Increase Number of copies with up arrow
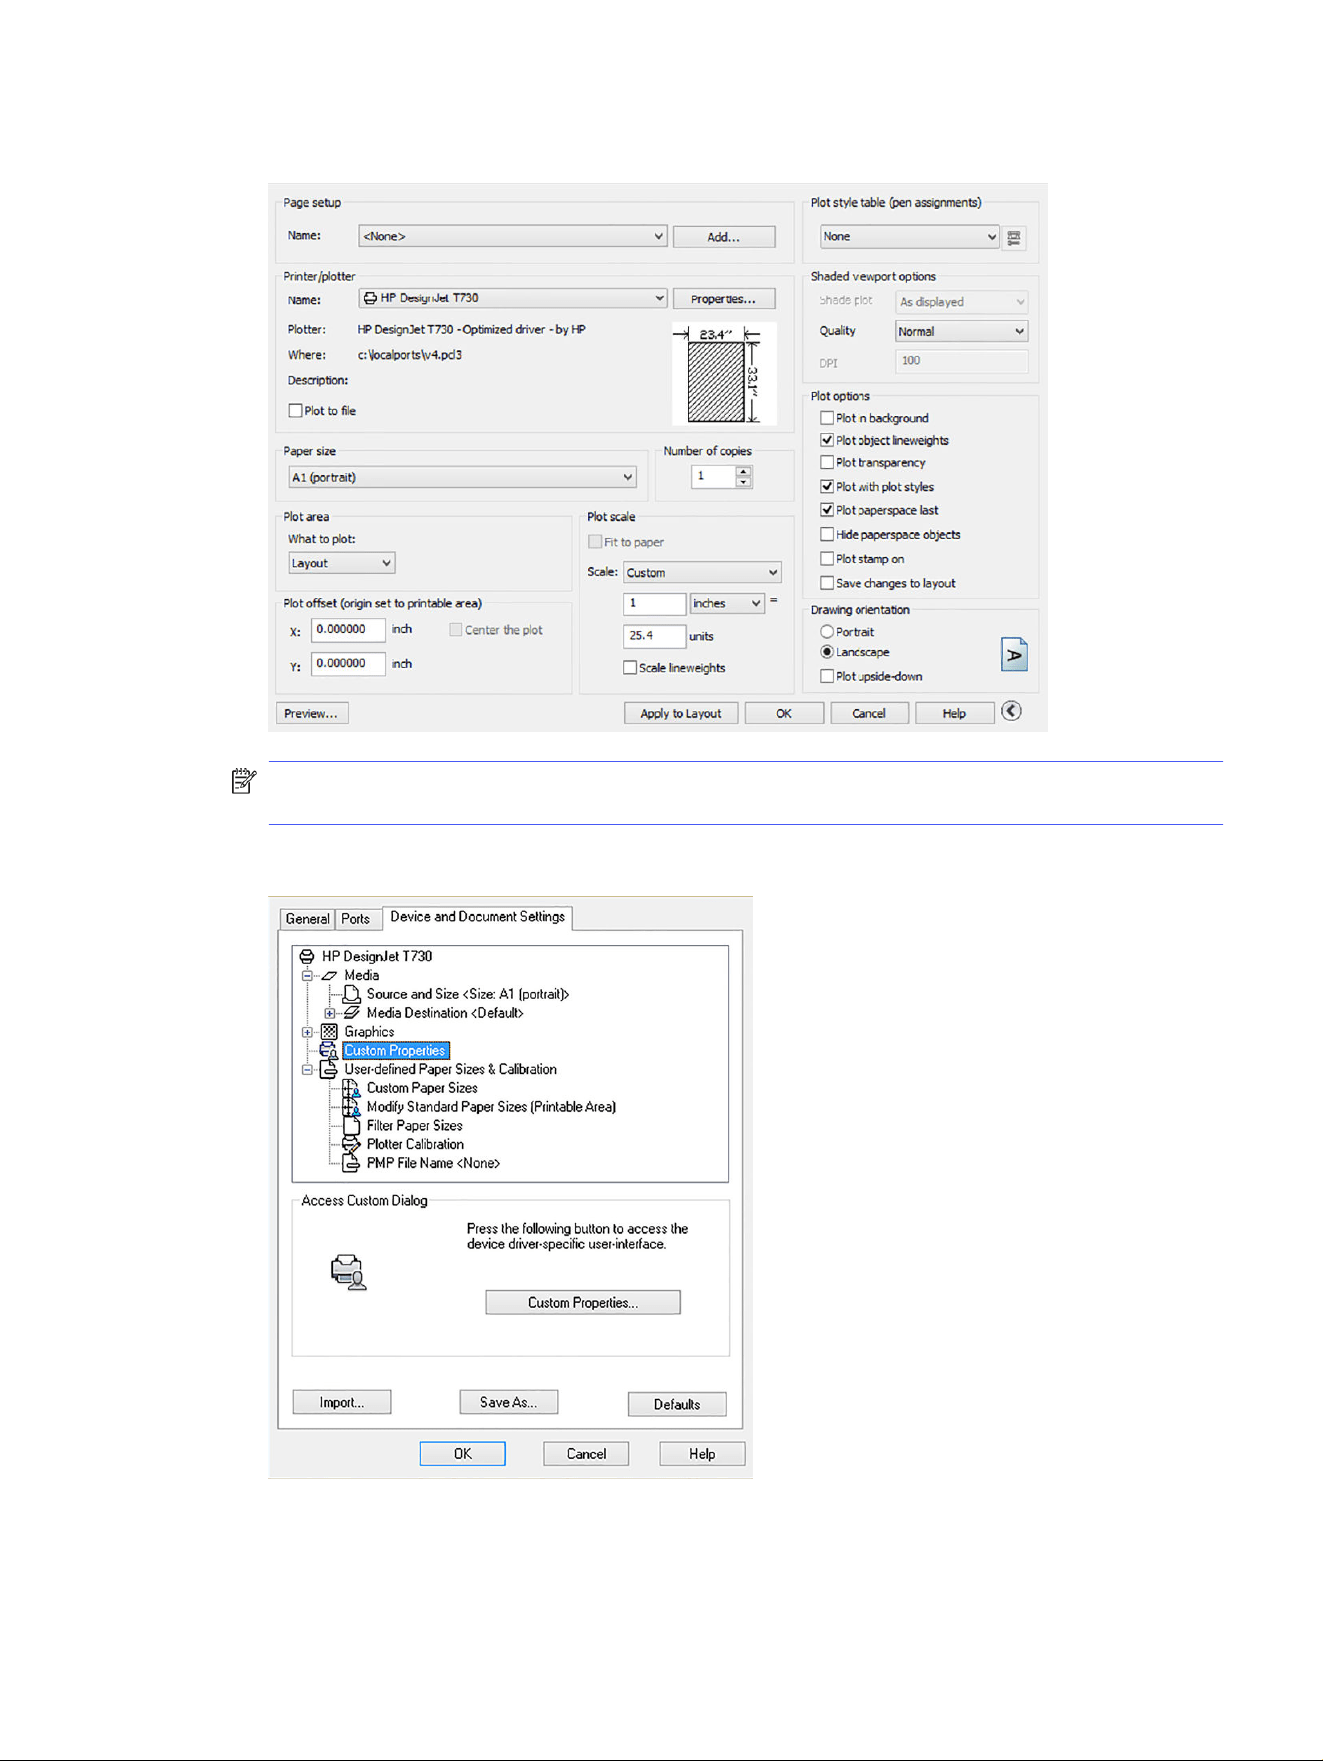Screen dimensions: 1323x1761 pos(743,472)
